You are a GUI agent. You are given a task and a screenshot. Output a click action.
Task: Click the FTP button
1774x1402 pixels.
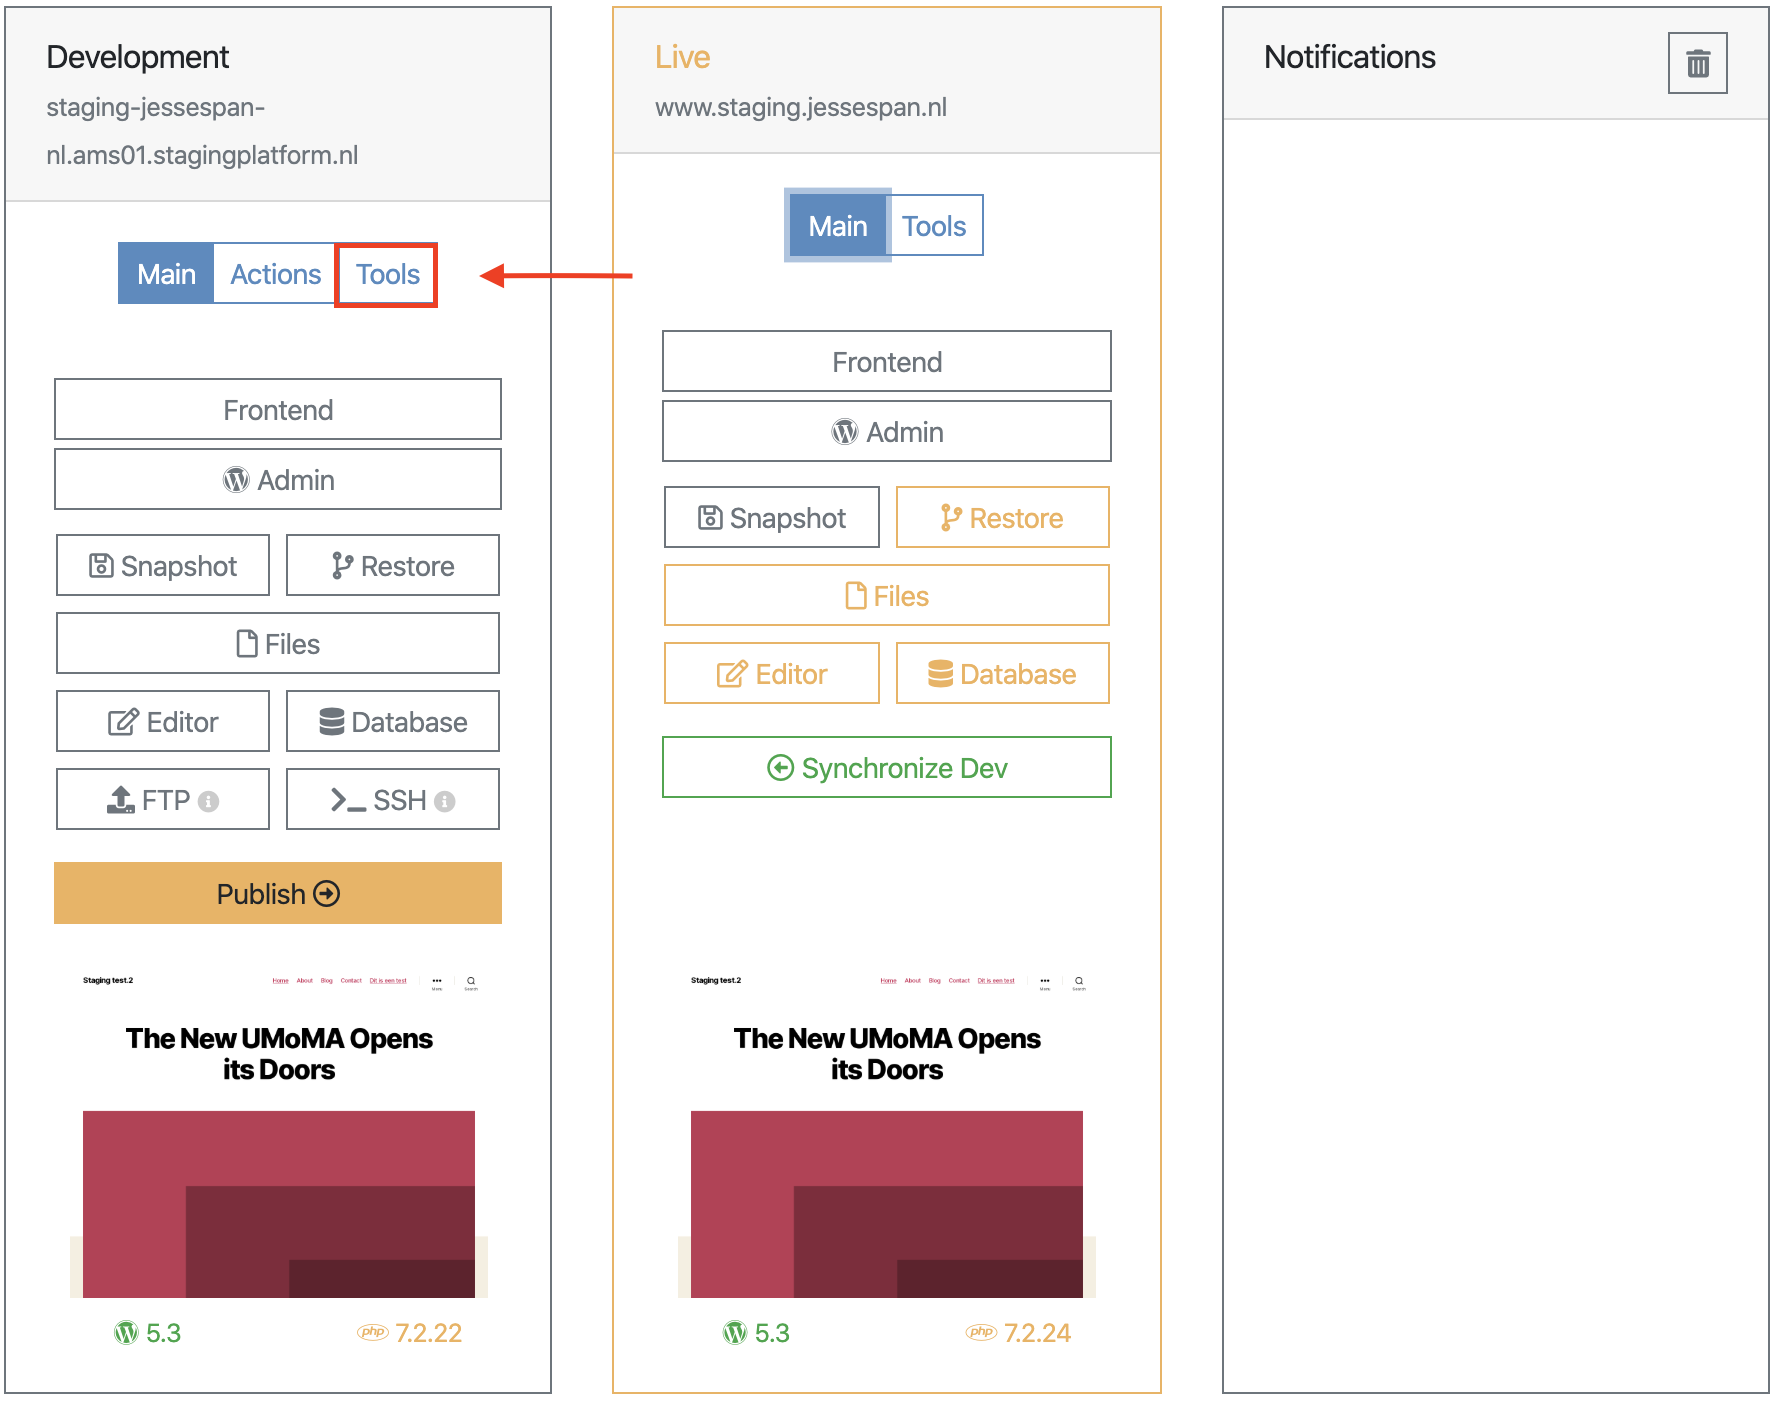click(x=163, y=799)
